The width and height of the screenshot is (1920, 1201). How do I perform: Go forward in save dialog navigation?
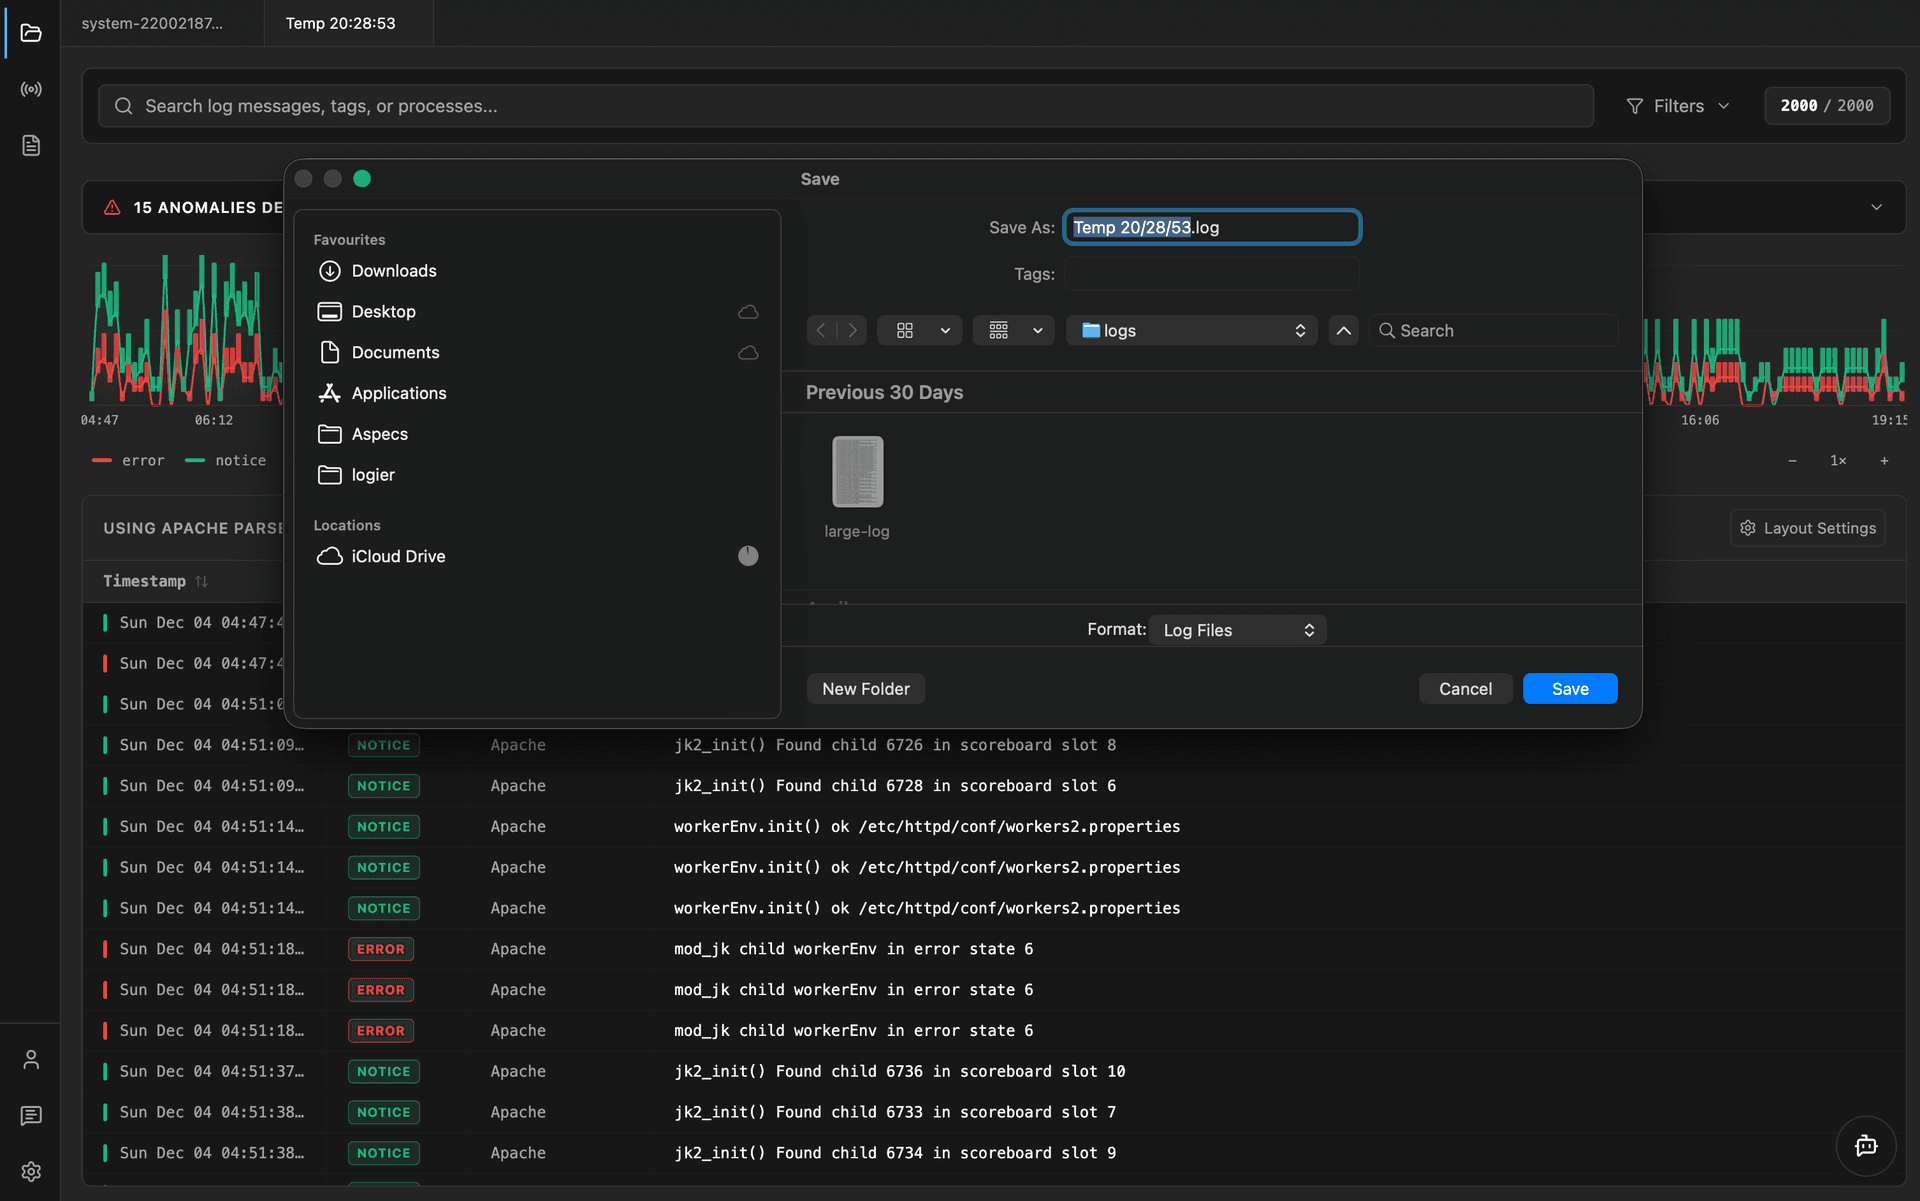click(852, 330)
